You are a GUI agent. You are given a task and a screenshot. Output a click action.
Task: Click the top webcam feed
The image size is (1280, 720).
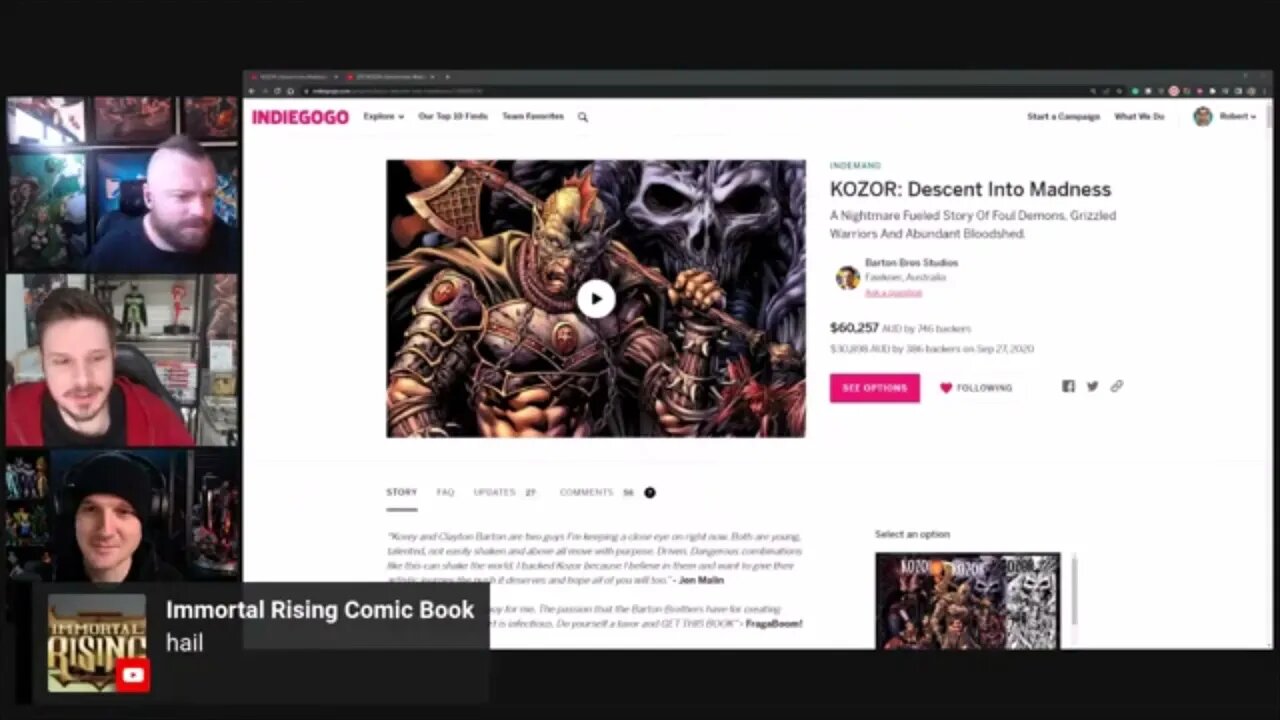(x=122, y=184)
